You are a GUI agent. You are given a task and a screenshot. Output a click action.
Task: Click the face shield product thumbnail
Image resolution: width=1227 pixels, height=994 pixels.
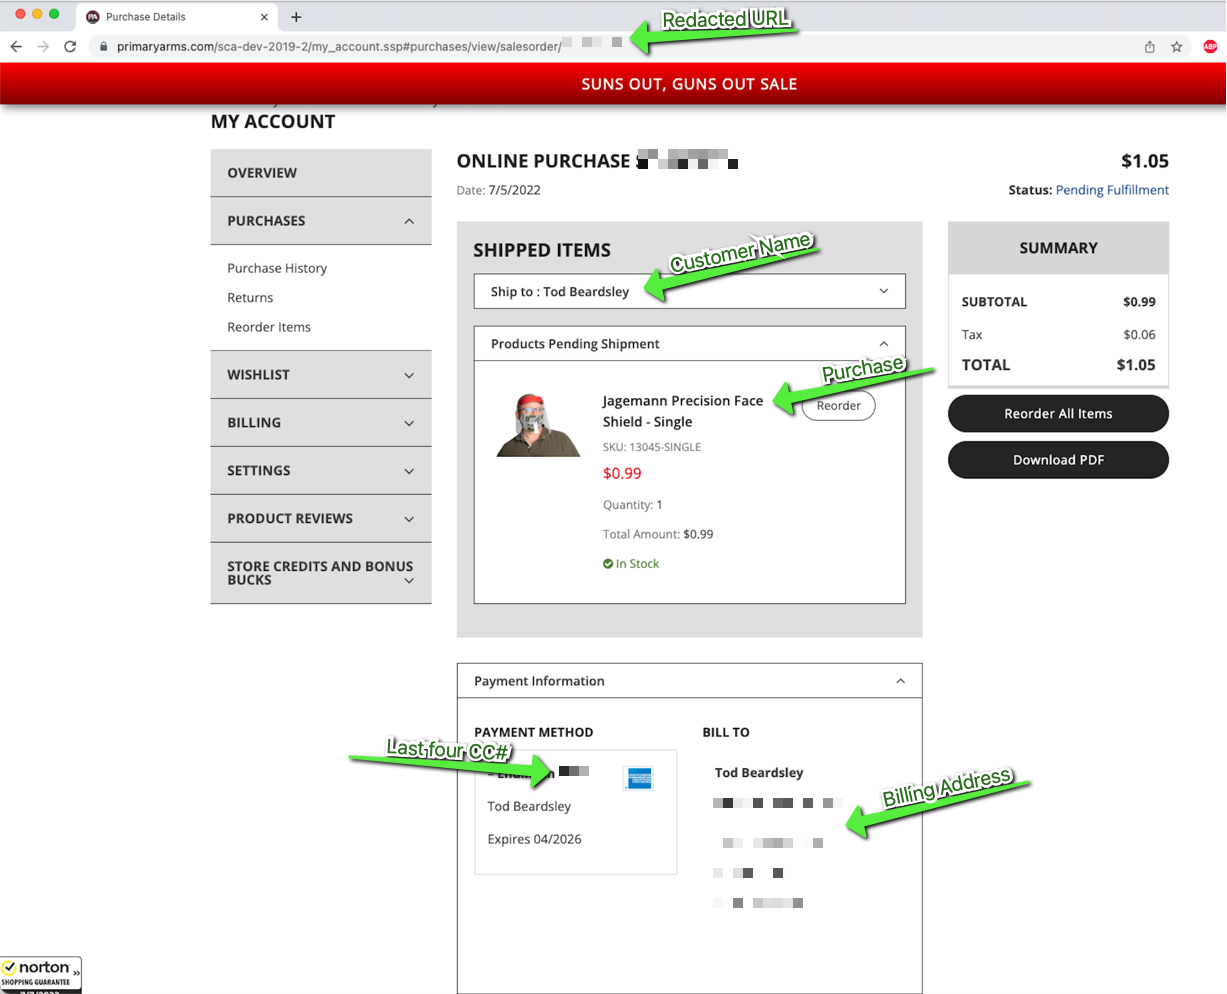point(538,425)
